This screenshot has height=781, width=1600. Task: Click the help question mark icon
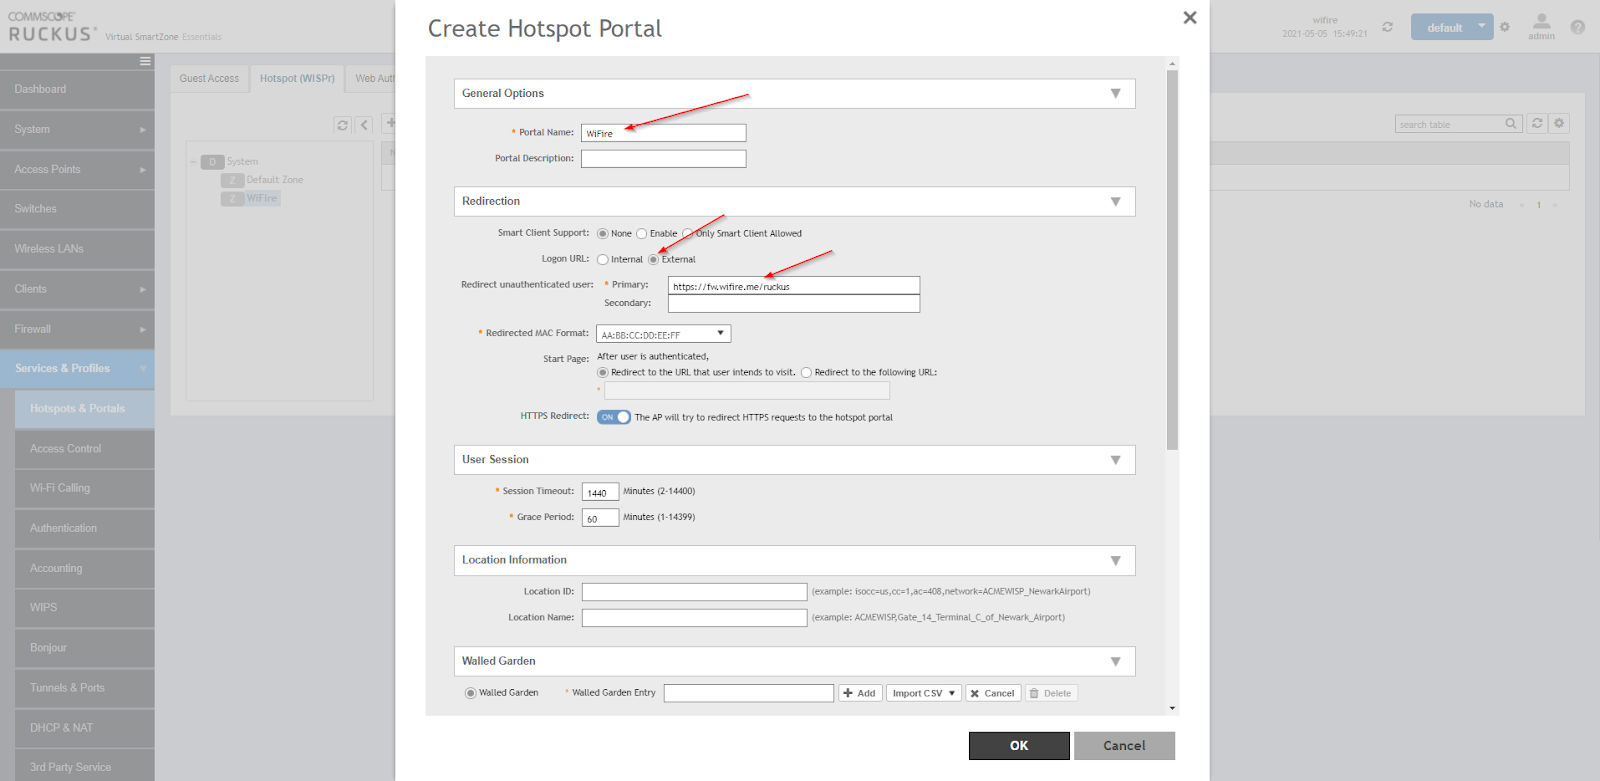pos(1577,27)
